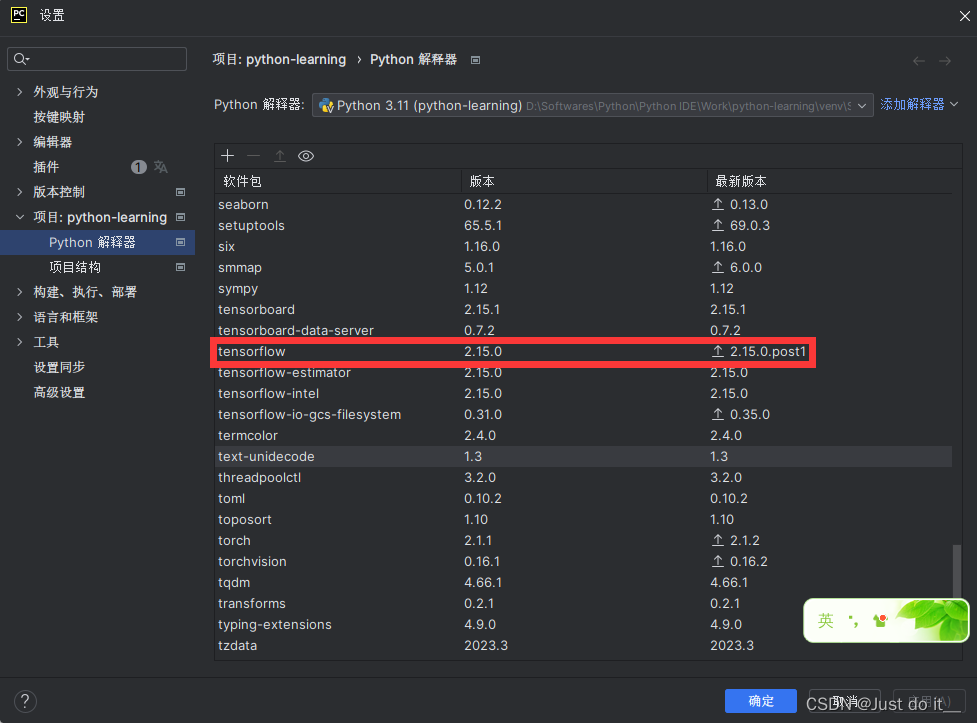Click the 最新版本 column header
Viewport: 977px width, 723px height.
pos(829,181)
